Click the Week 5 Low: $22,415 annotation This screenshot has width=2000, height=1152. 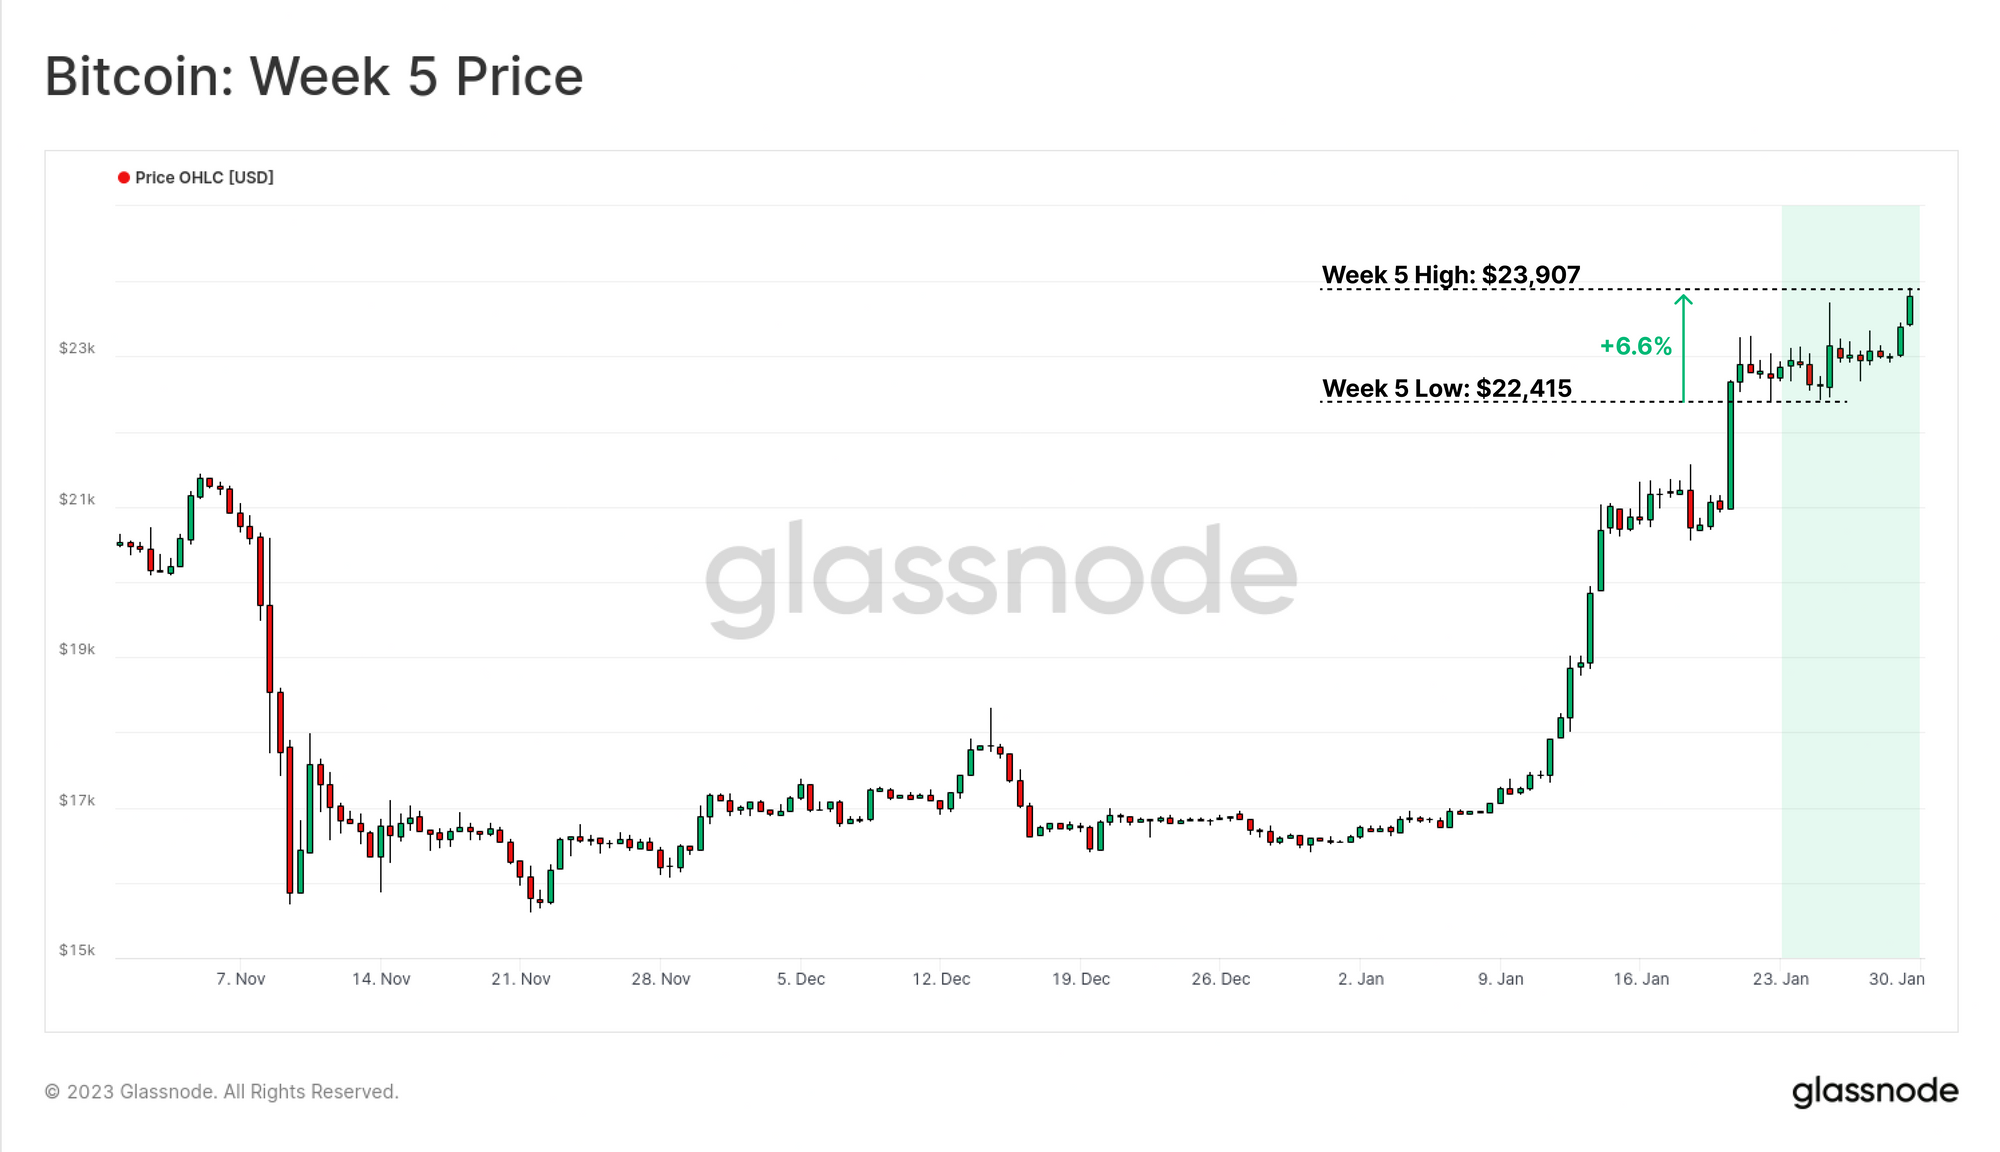1447,388
